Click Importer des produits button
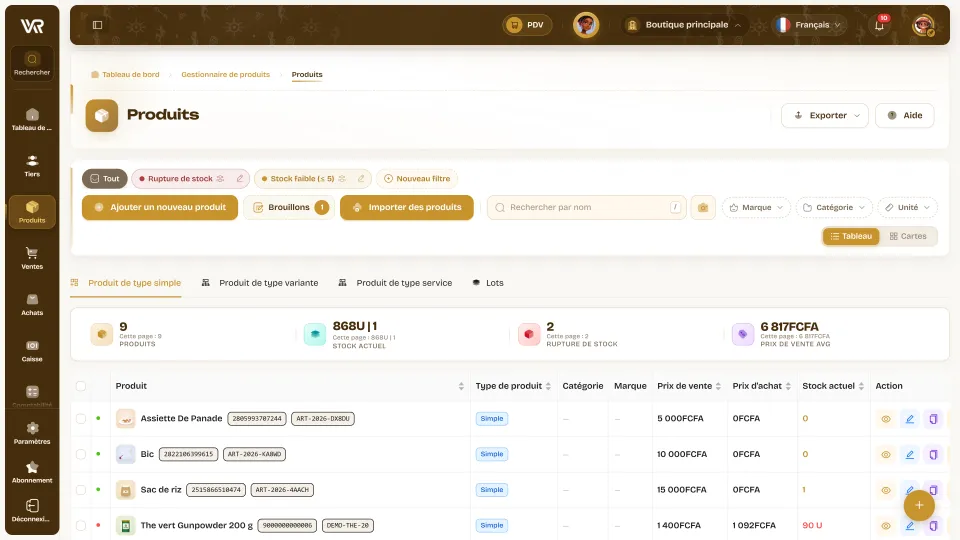960x540 pixels. point(407,208)
